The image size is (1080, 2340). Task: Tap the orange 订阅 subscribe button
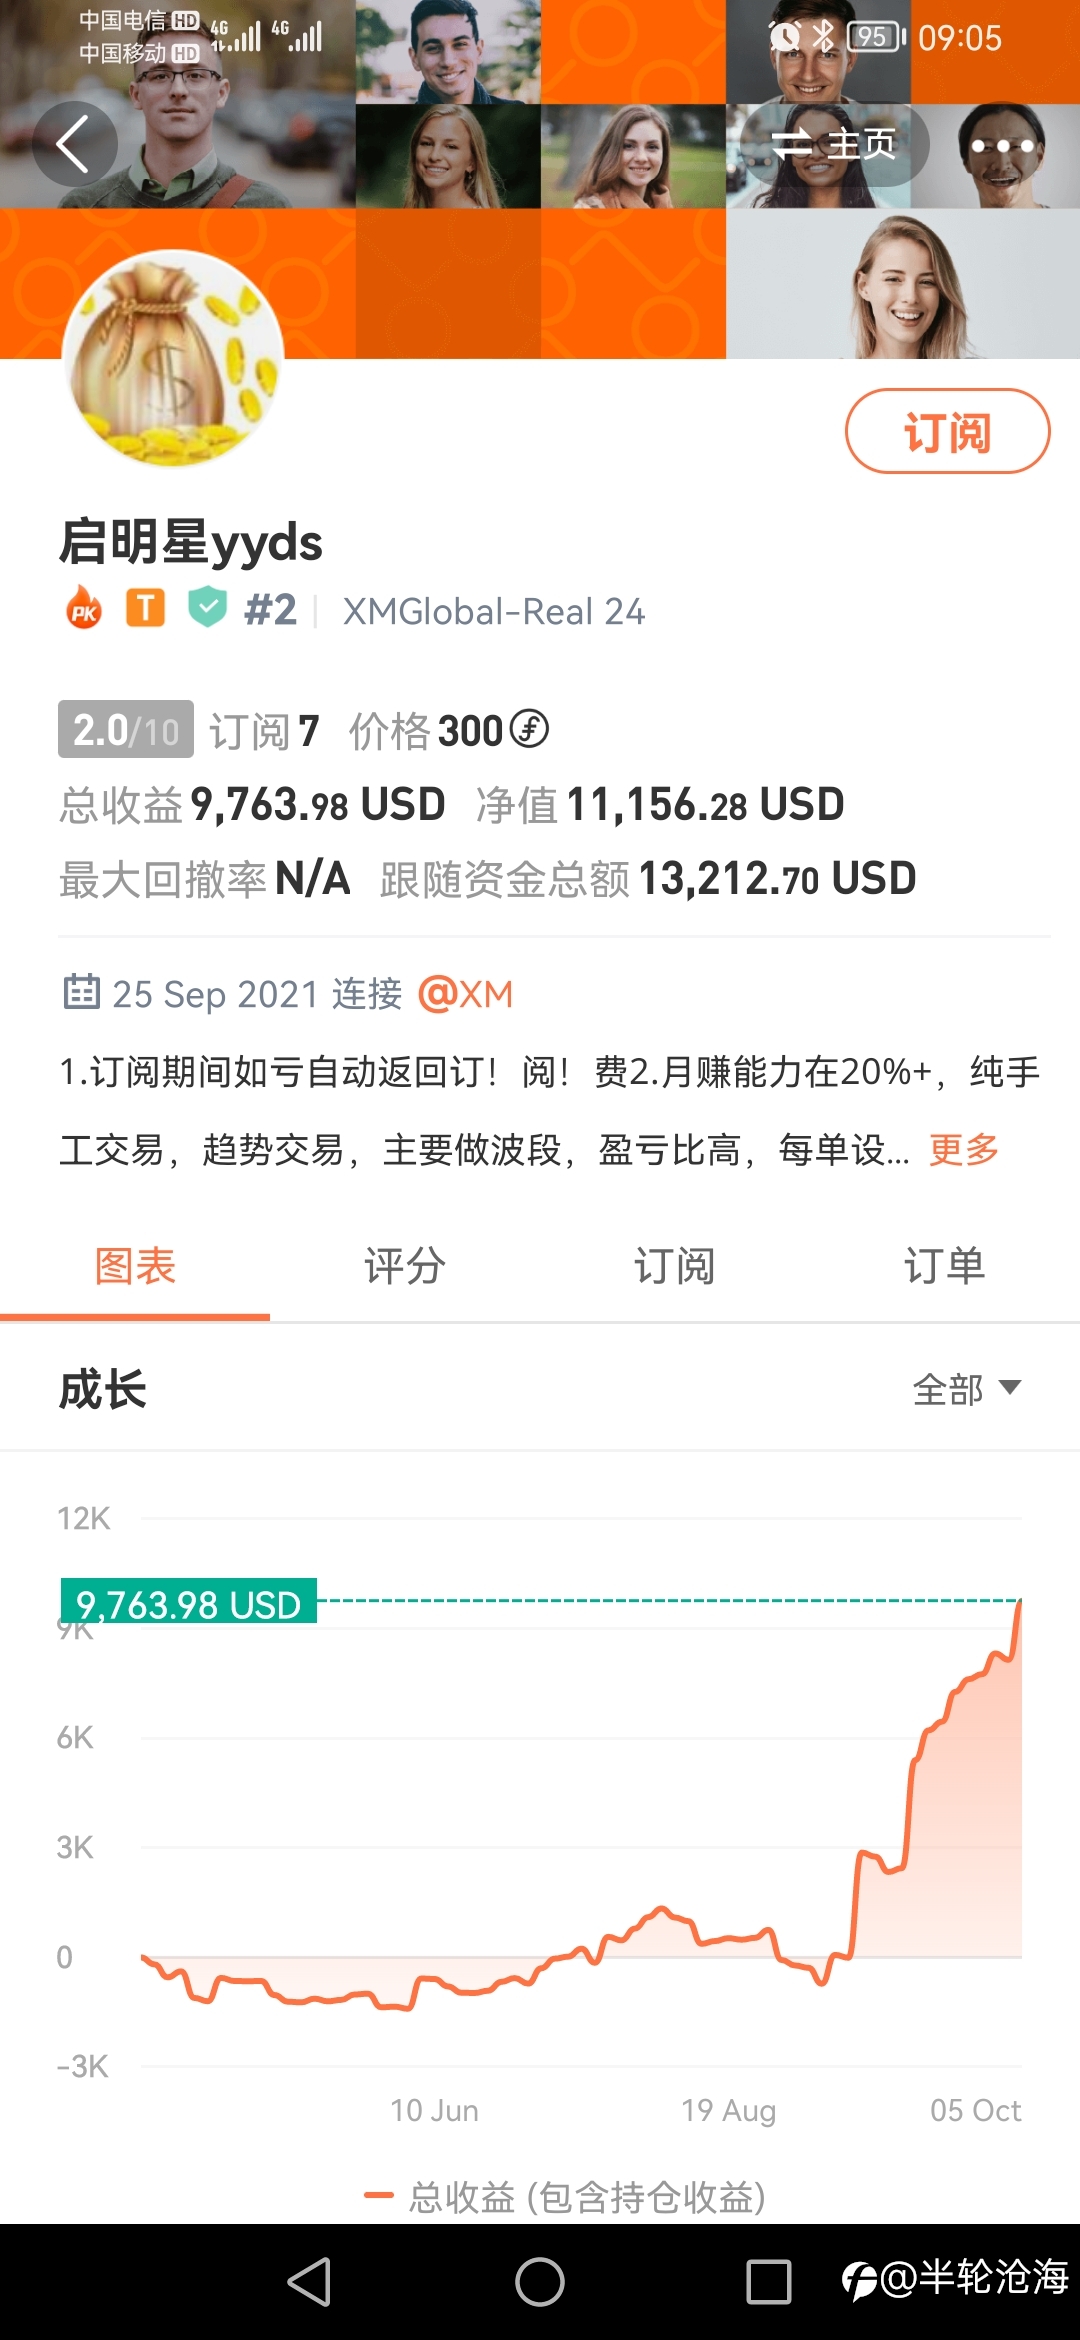point(947,431)
